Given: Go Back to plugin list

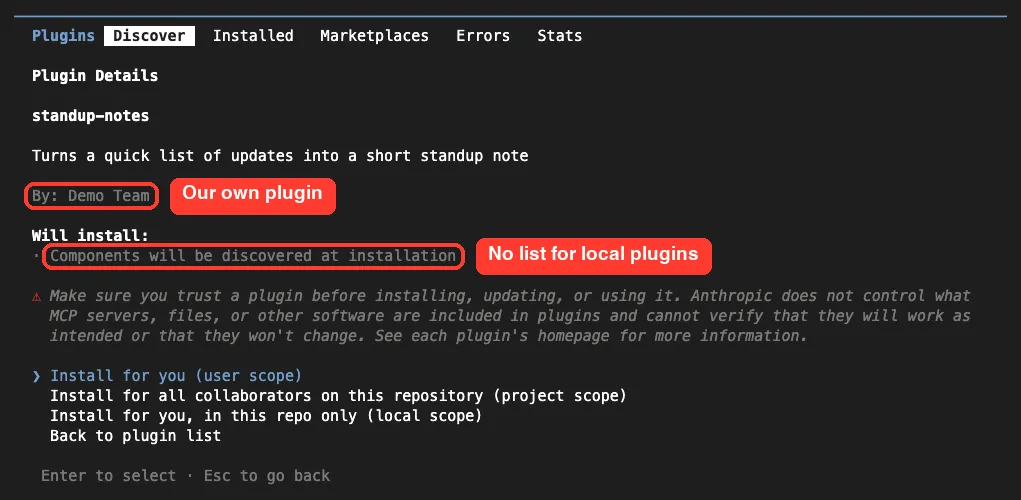Looking at the screenshot, I should tap(135, 436).
